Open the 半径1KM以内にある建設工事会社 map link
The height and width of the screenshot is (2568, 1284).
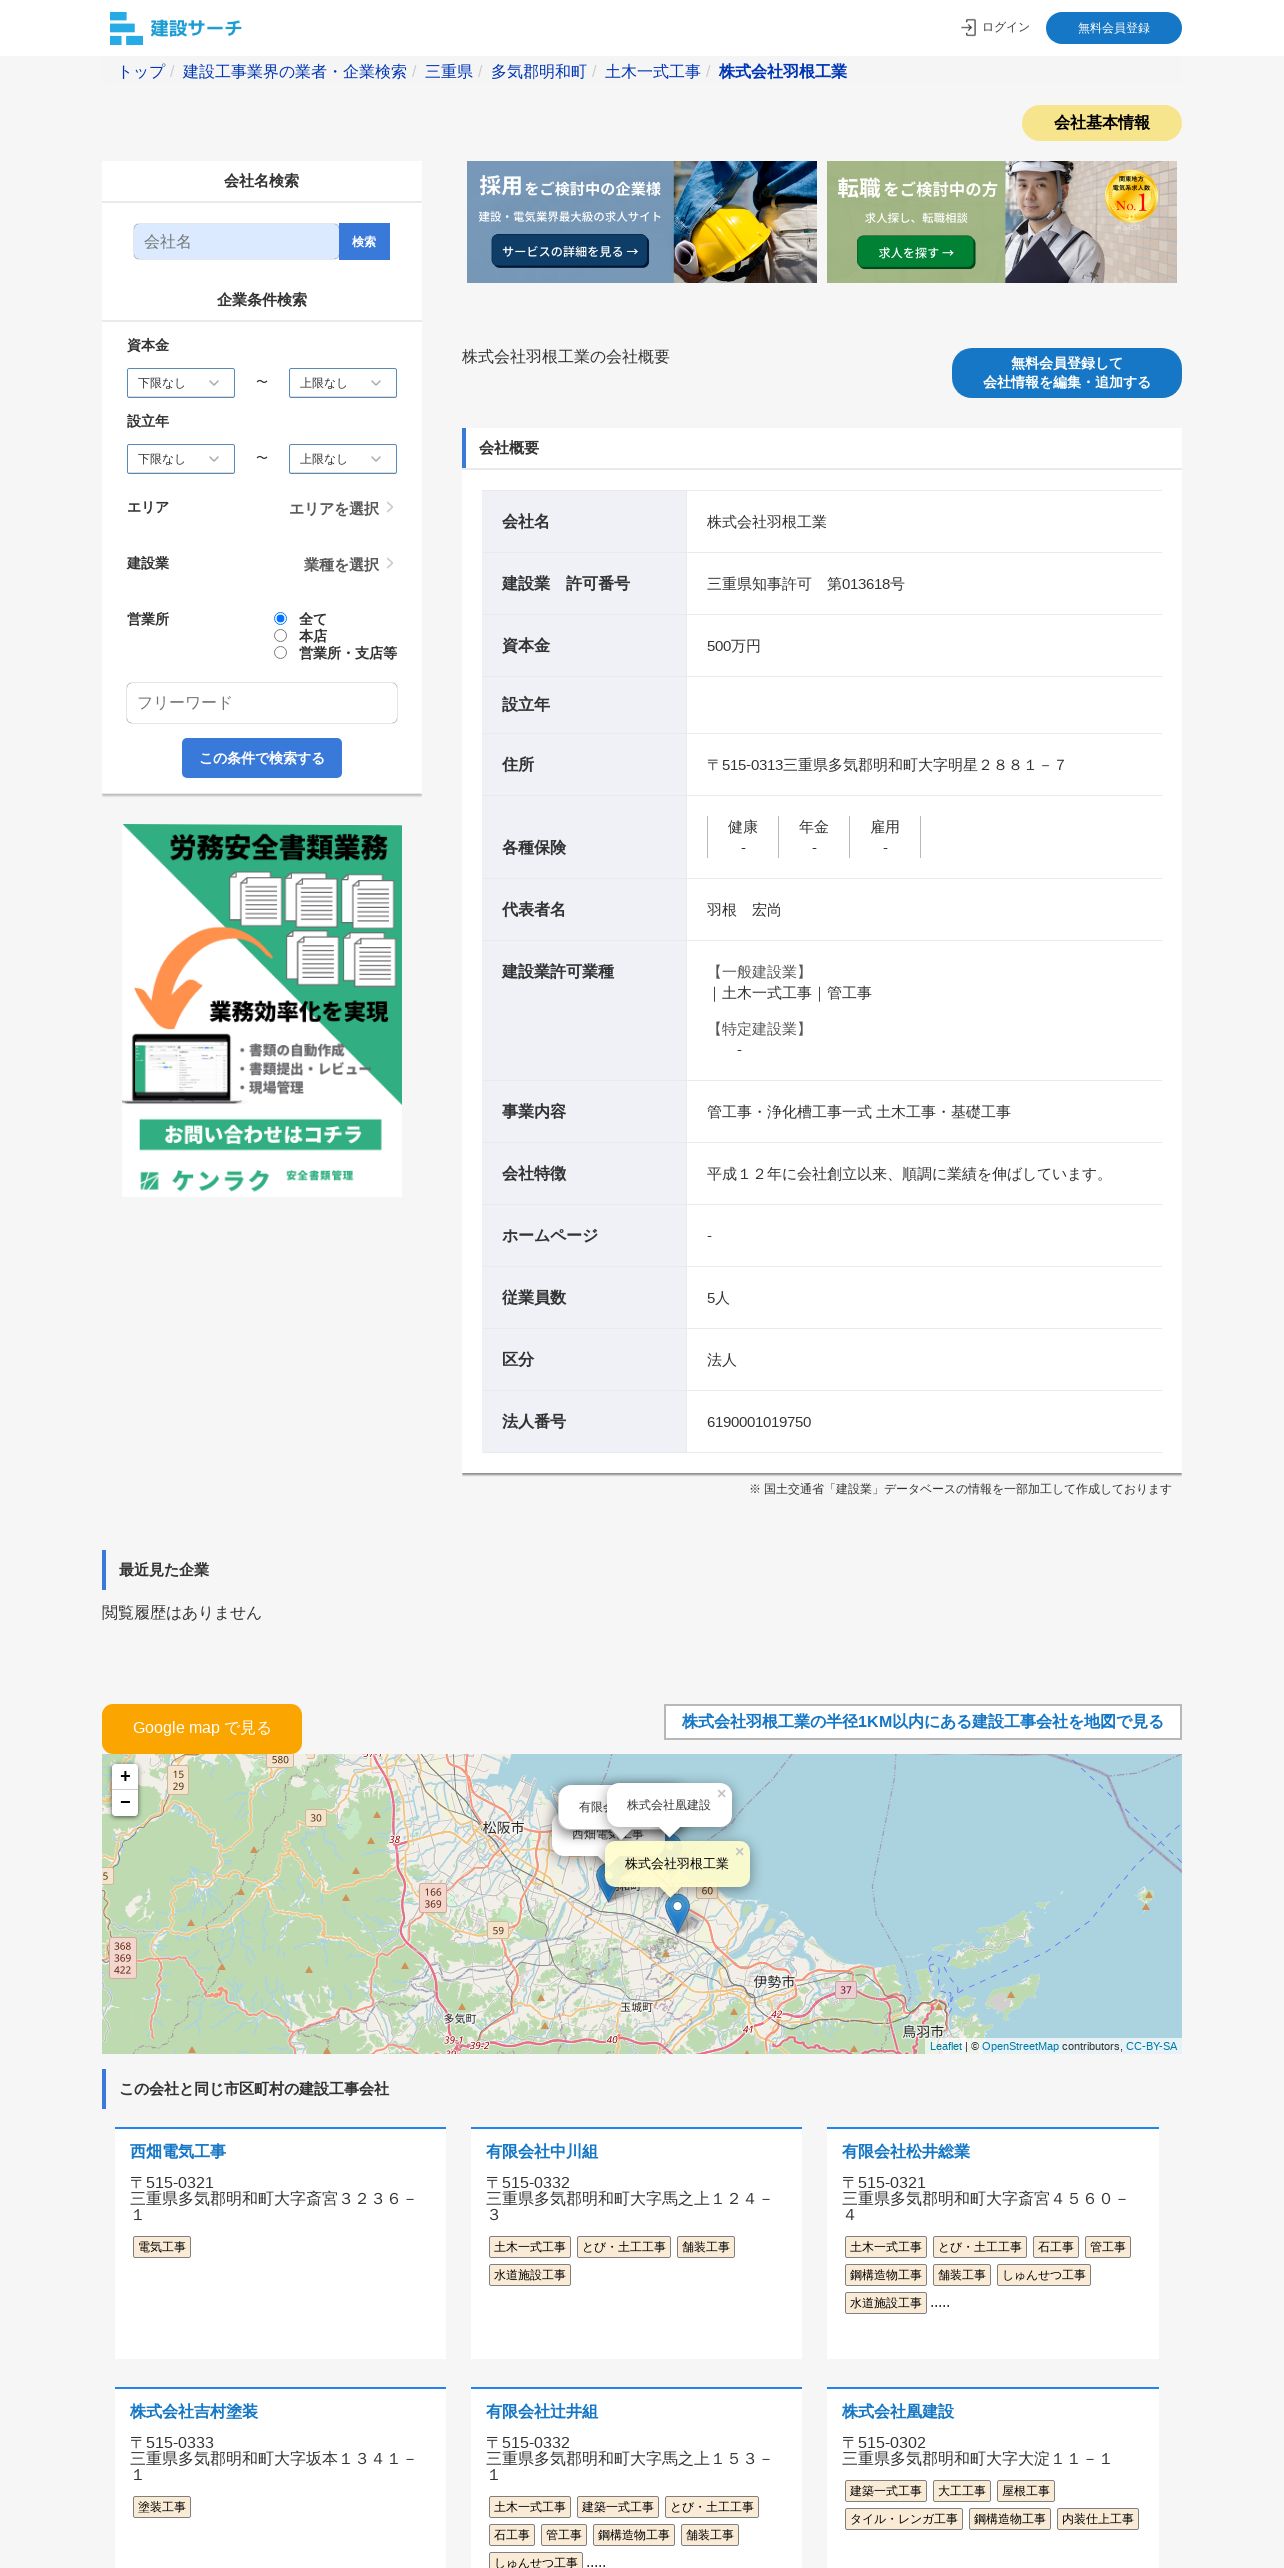coord(923,1722)
